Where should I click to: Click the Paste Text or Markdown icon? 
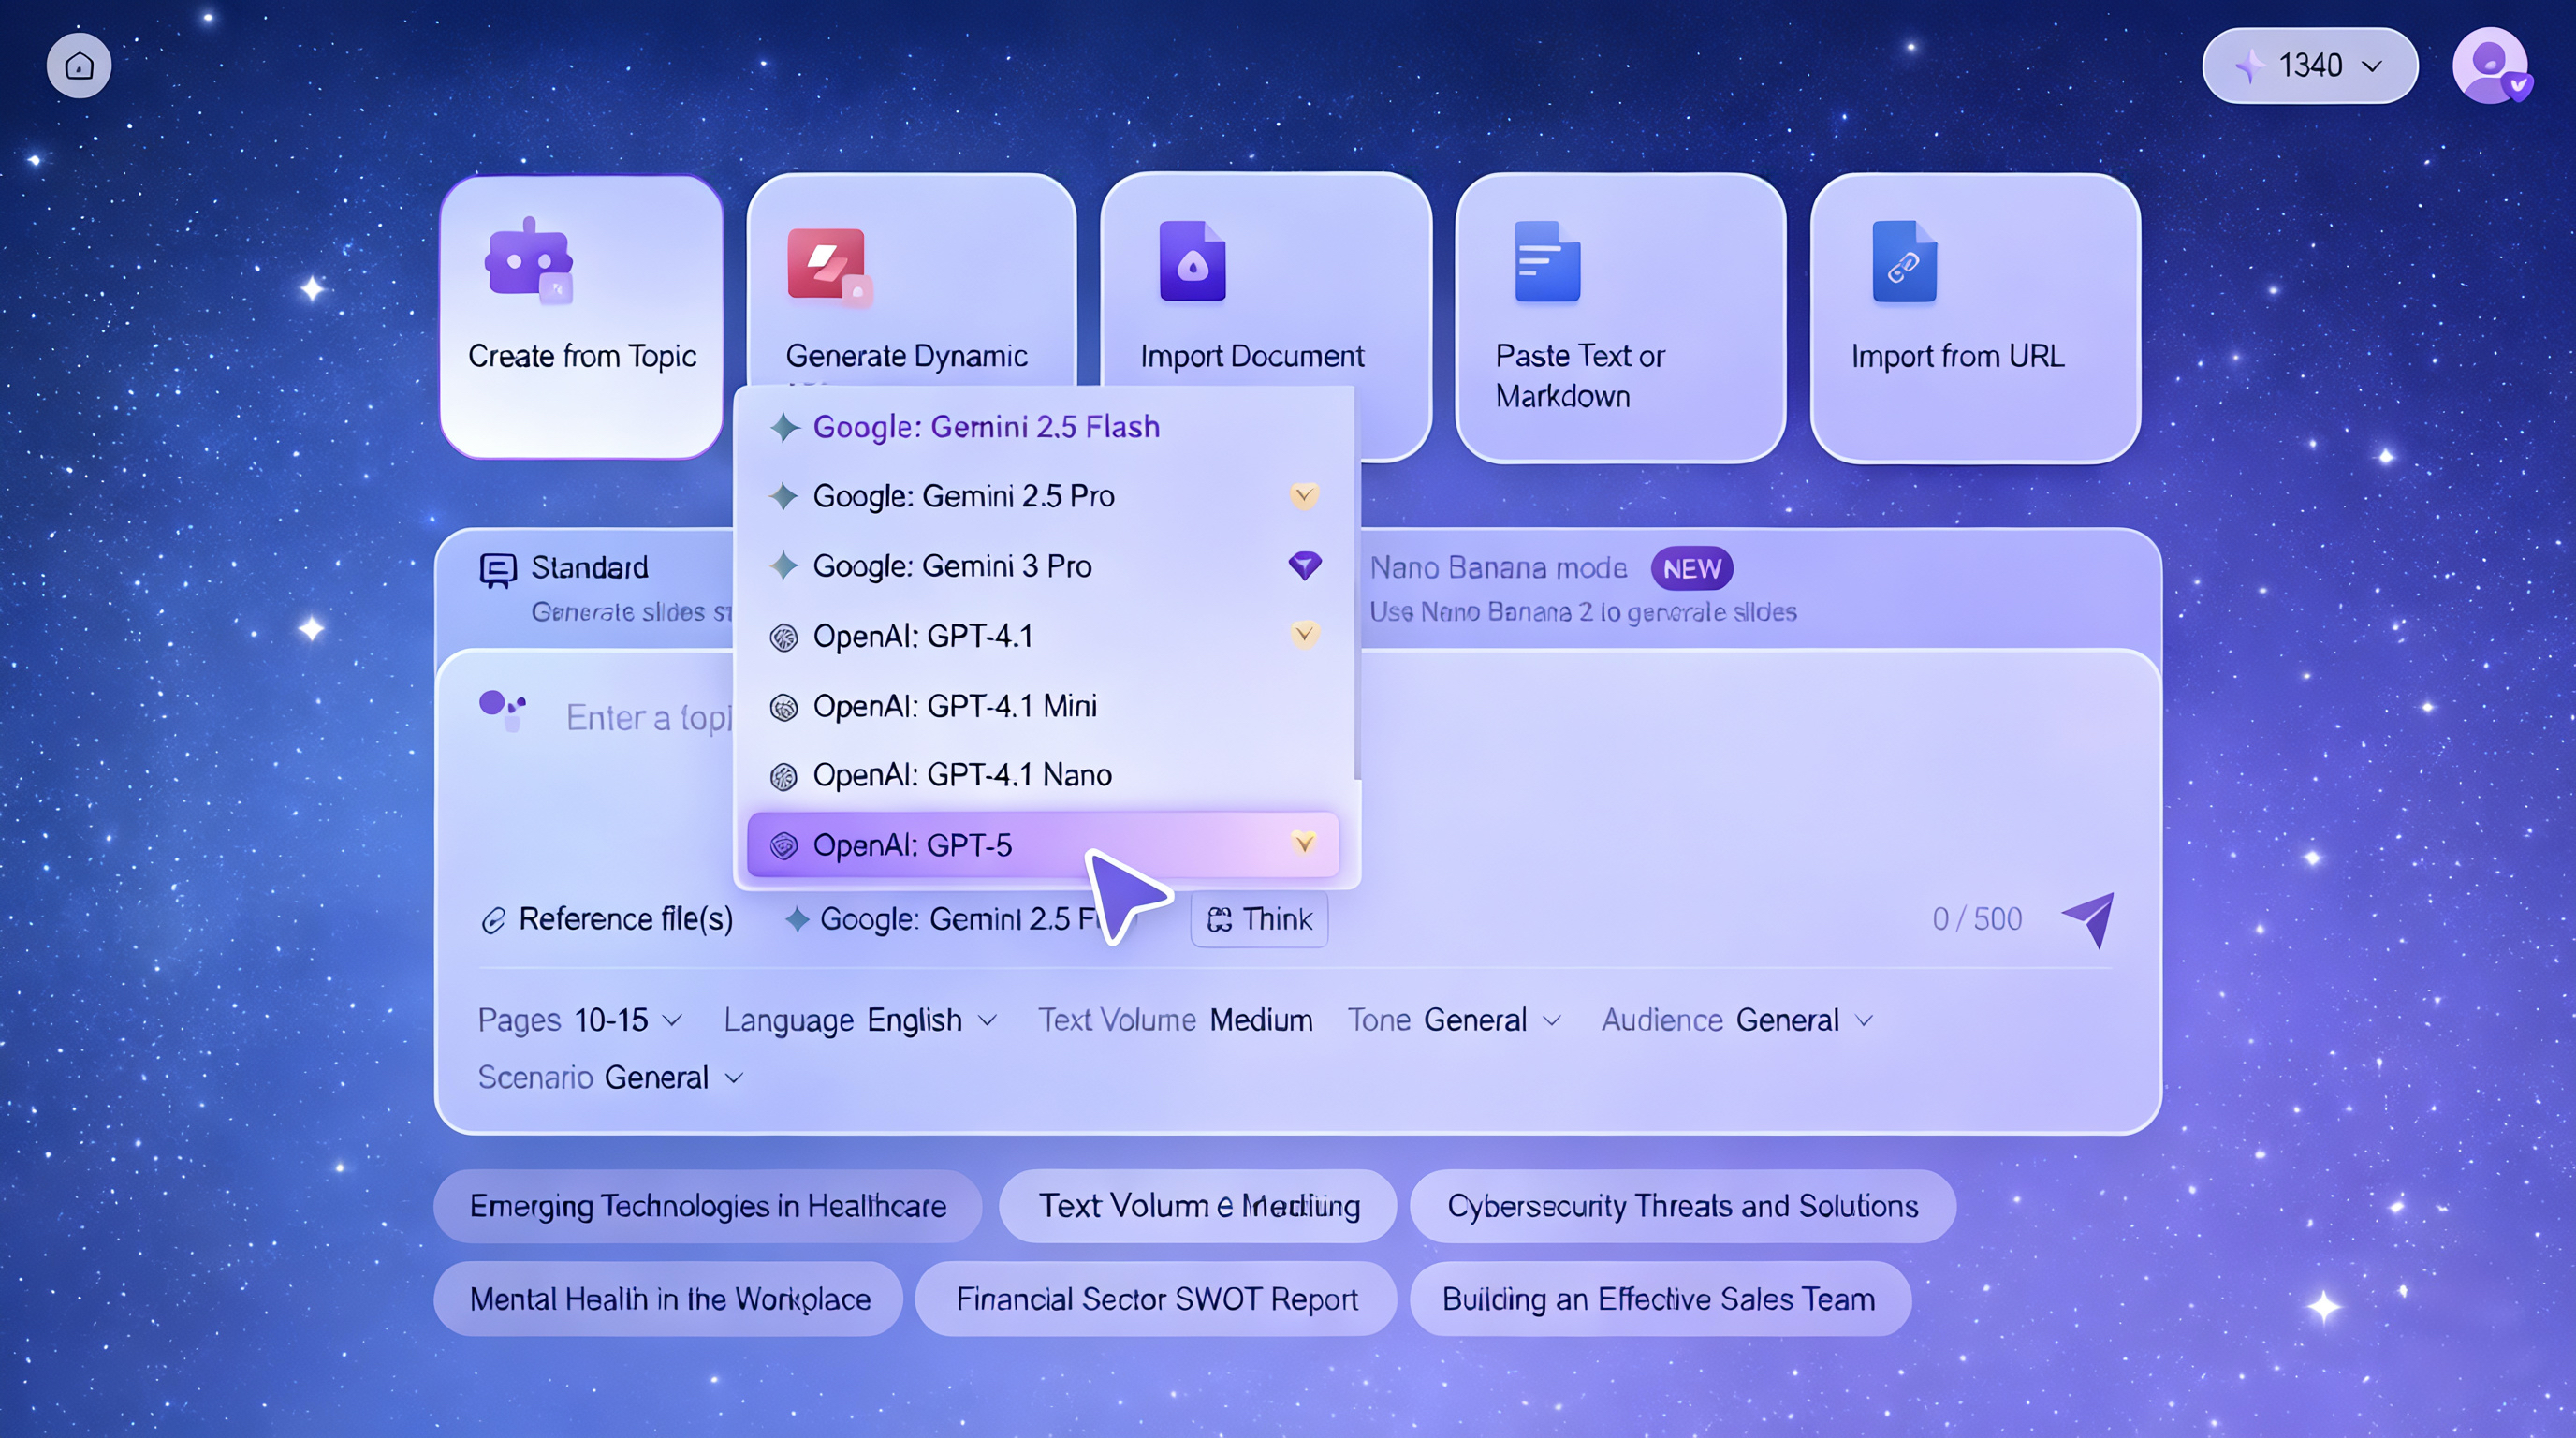tap(1546, 262)
